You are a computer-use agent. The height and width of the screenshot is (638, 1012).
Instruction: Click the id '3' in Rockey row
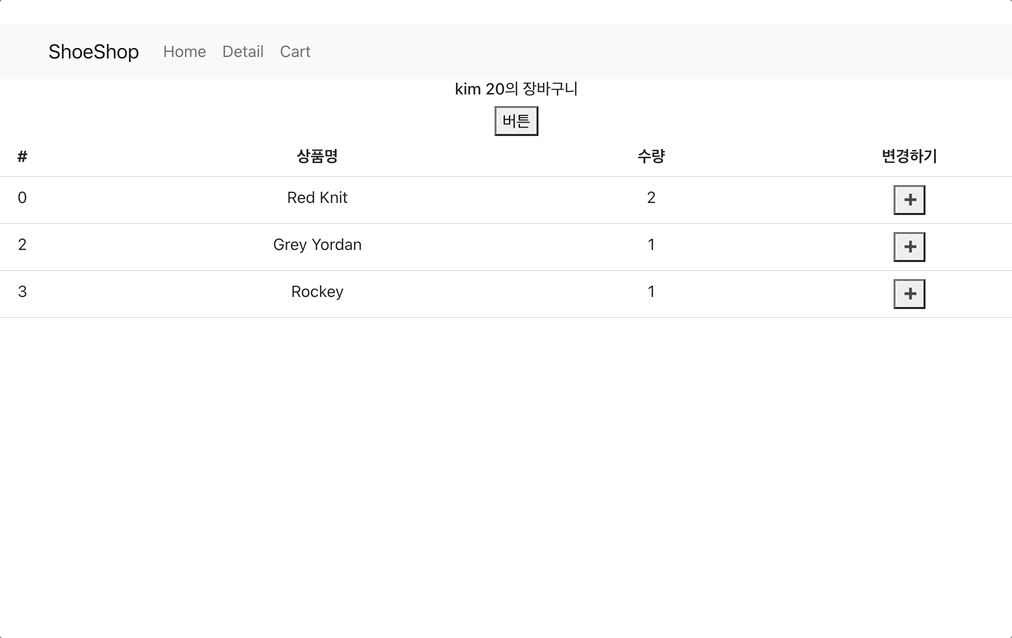tap(22, 292)
